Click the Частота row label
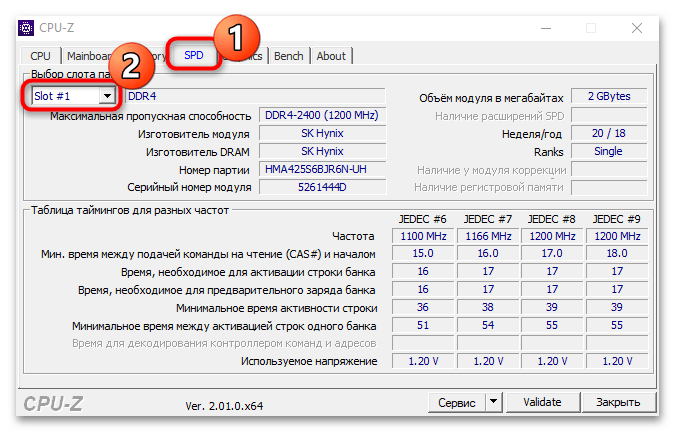 353,236
